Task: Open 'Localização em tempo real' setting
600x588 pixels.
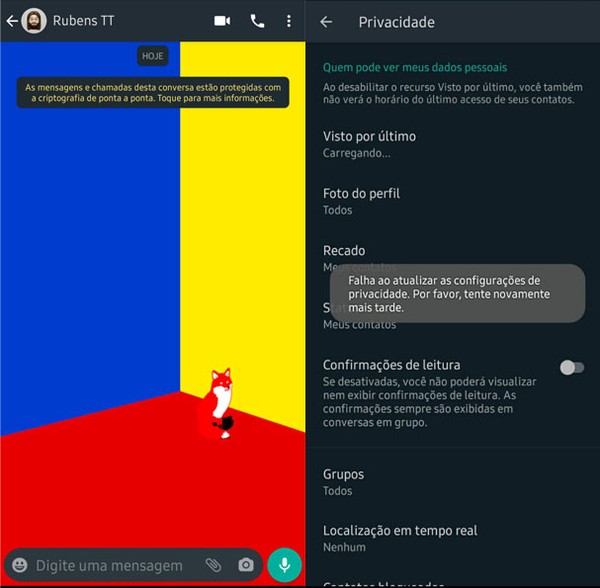Action: 453,539
